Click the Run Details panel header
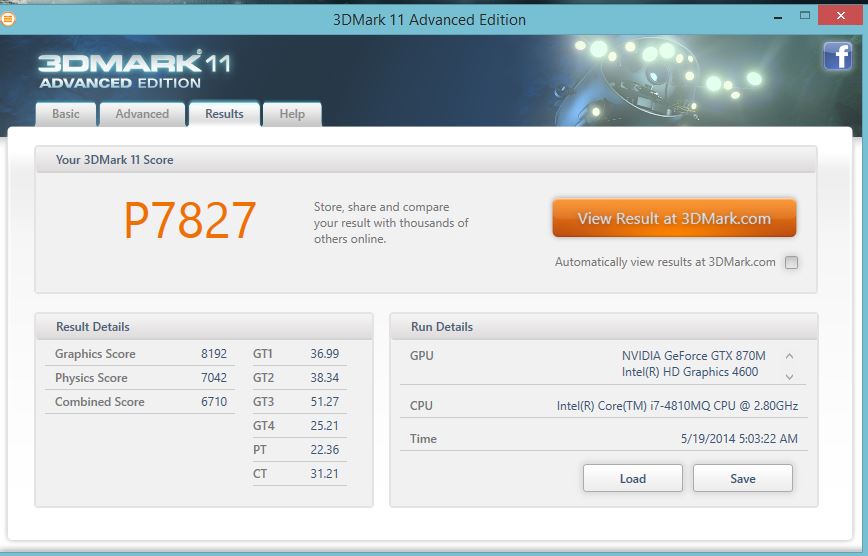 pos(604,327)
